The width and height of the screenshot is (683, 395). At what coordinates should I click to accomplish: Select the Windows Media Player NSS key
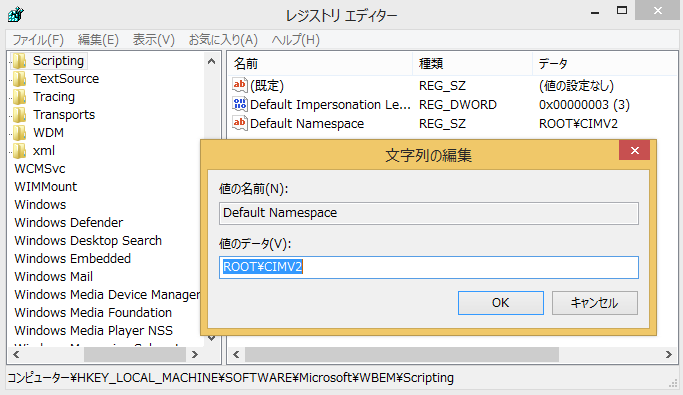(93, 331)
